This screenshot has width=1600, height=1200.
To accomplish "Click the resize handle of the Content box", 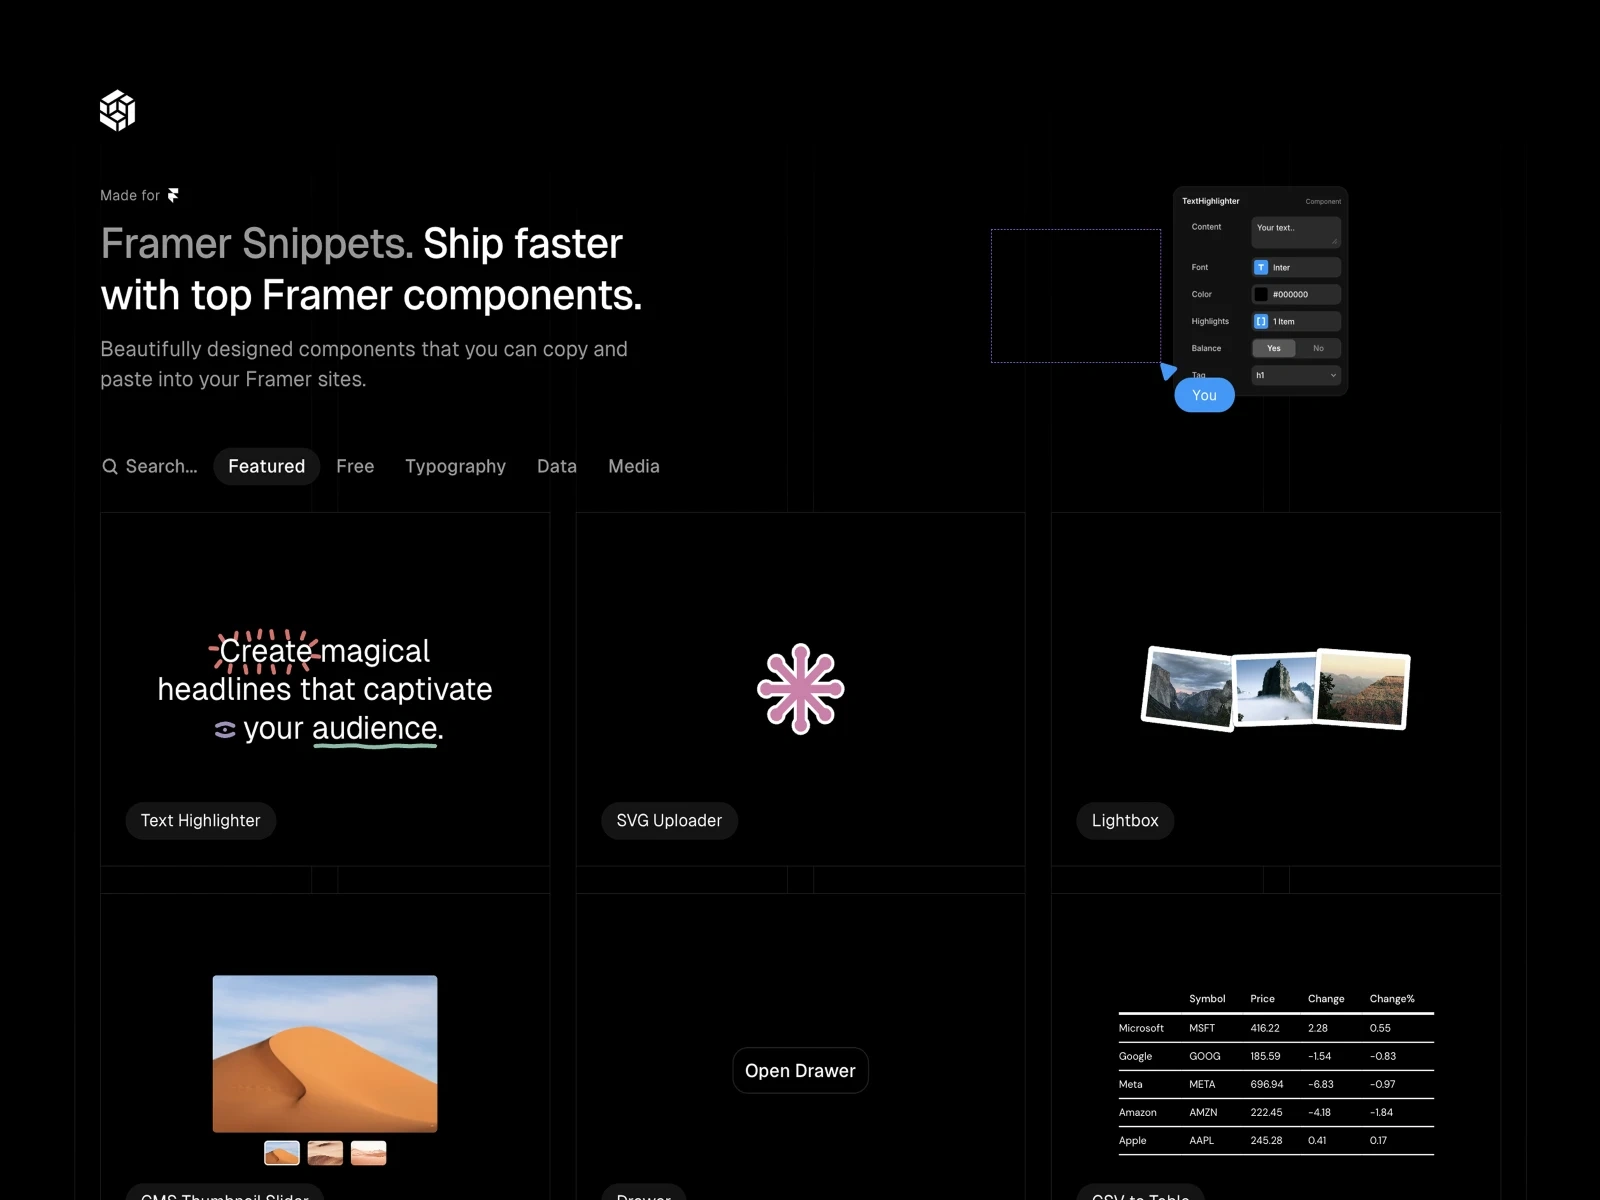I will [1334, 241].
